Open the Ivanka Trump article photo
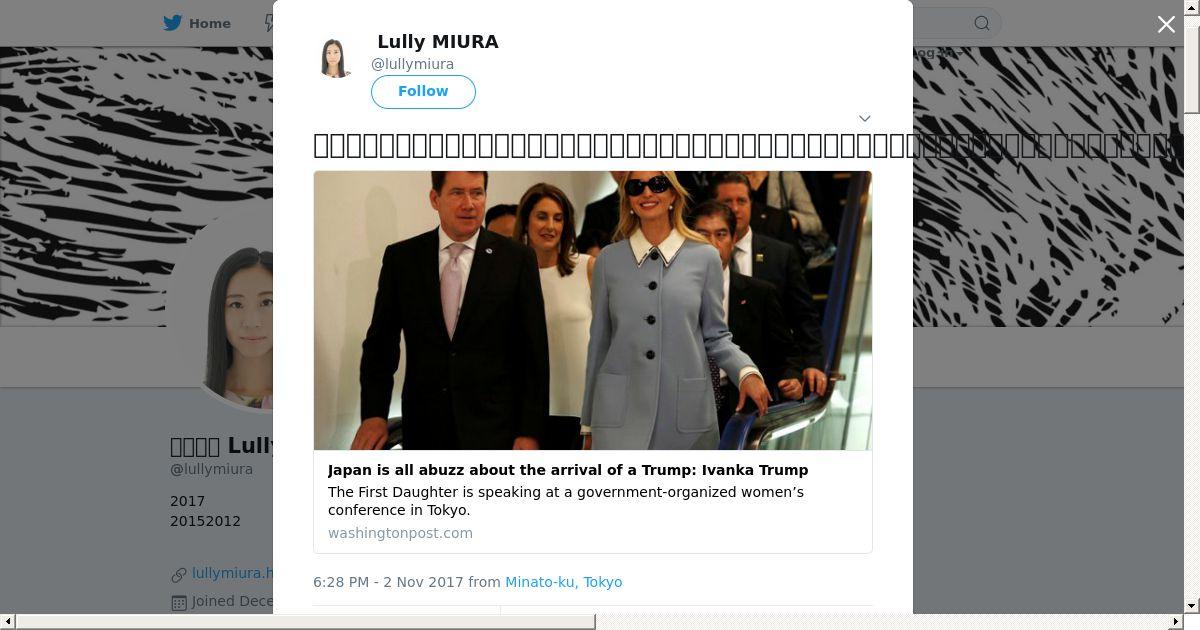This screenshot has height=630, width=1200. point(593,310)
